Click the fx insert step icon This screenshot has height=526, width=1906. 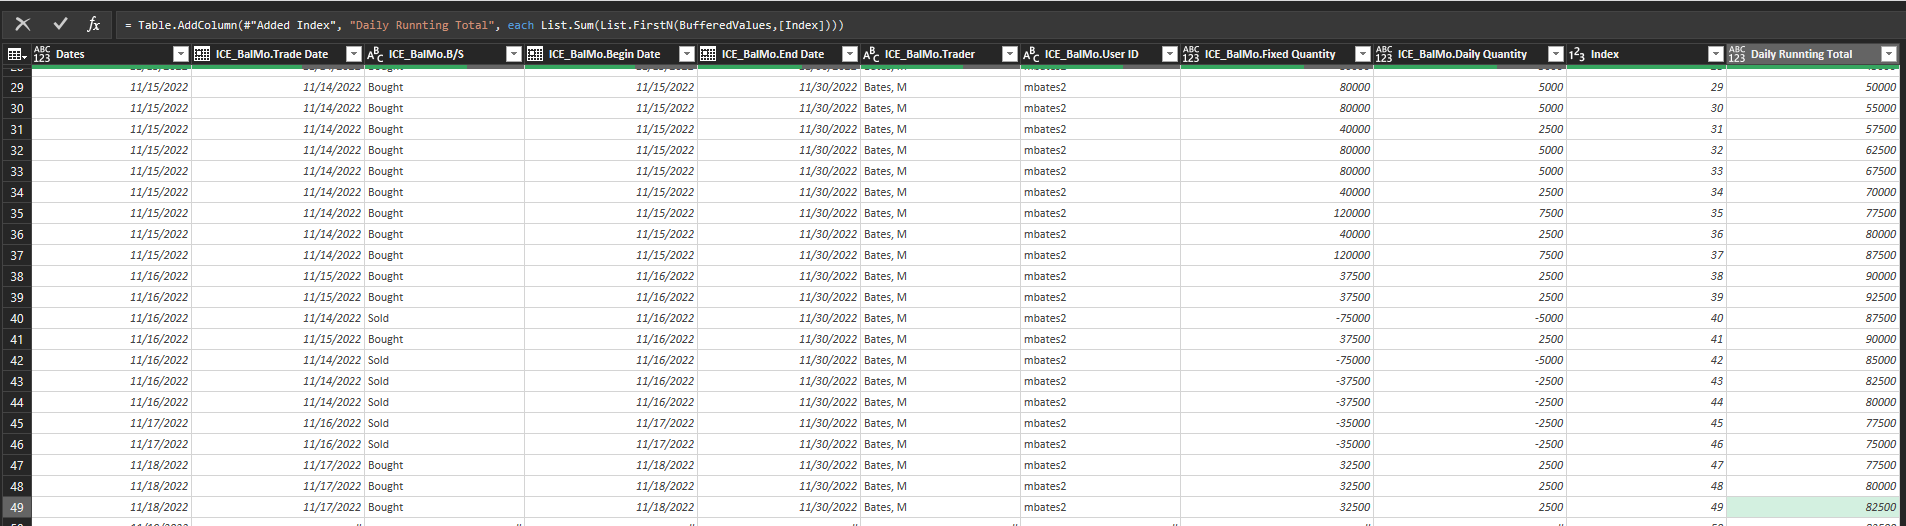(94, 24)
